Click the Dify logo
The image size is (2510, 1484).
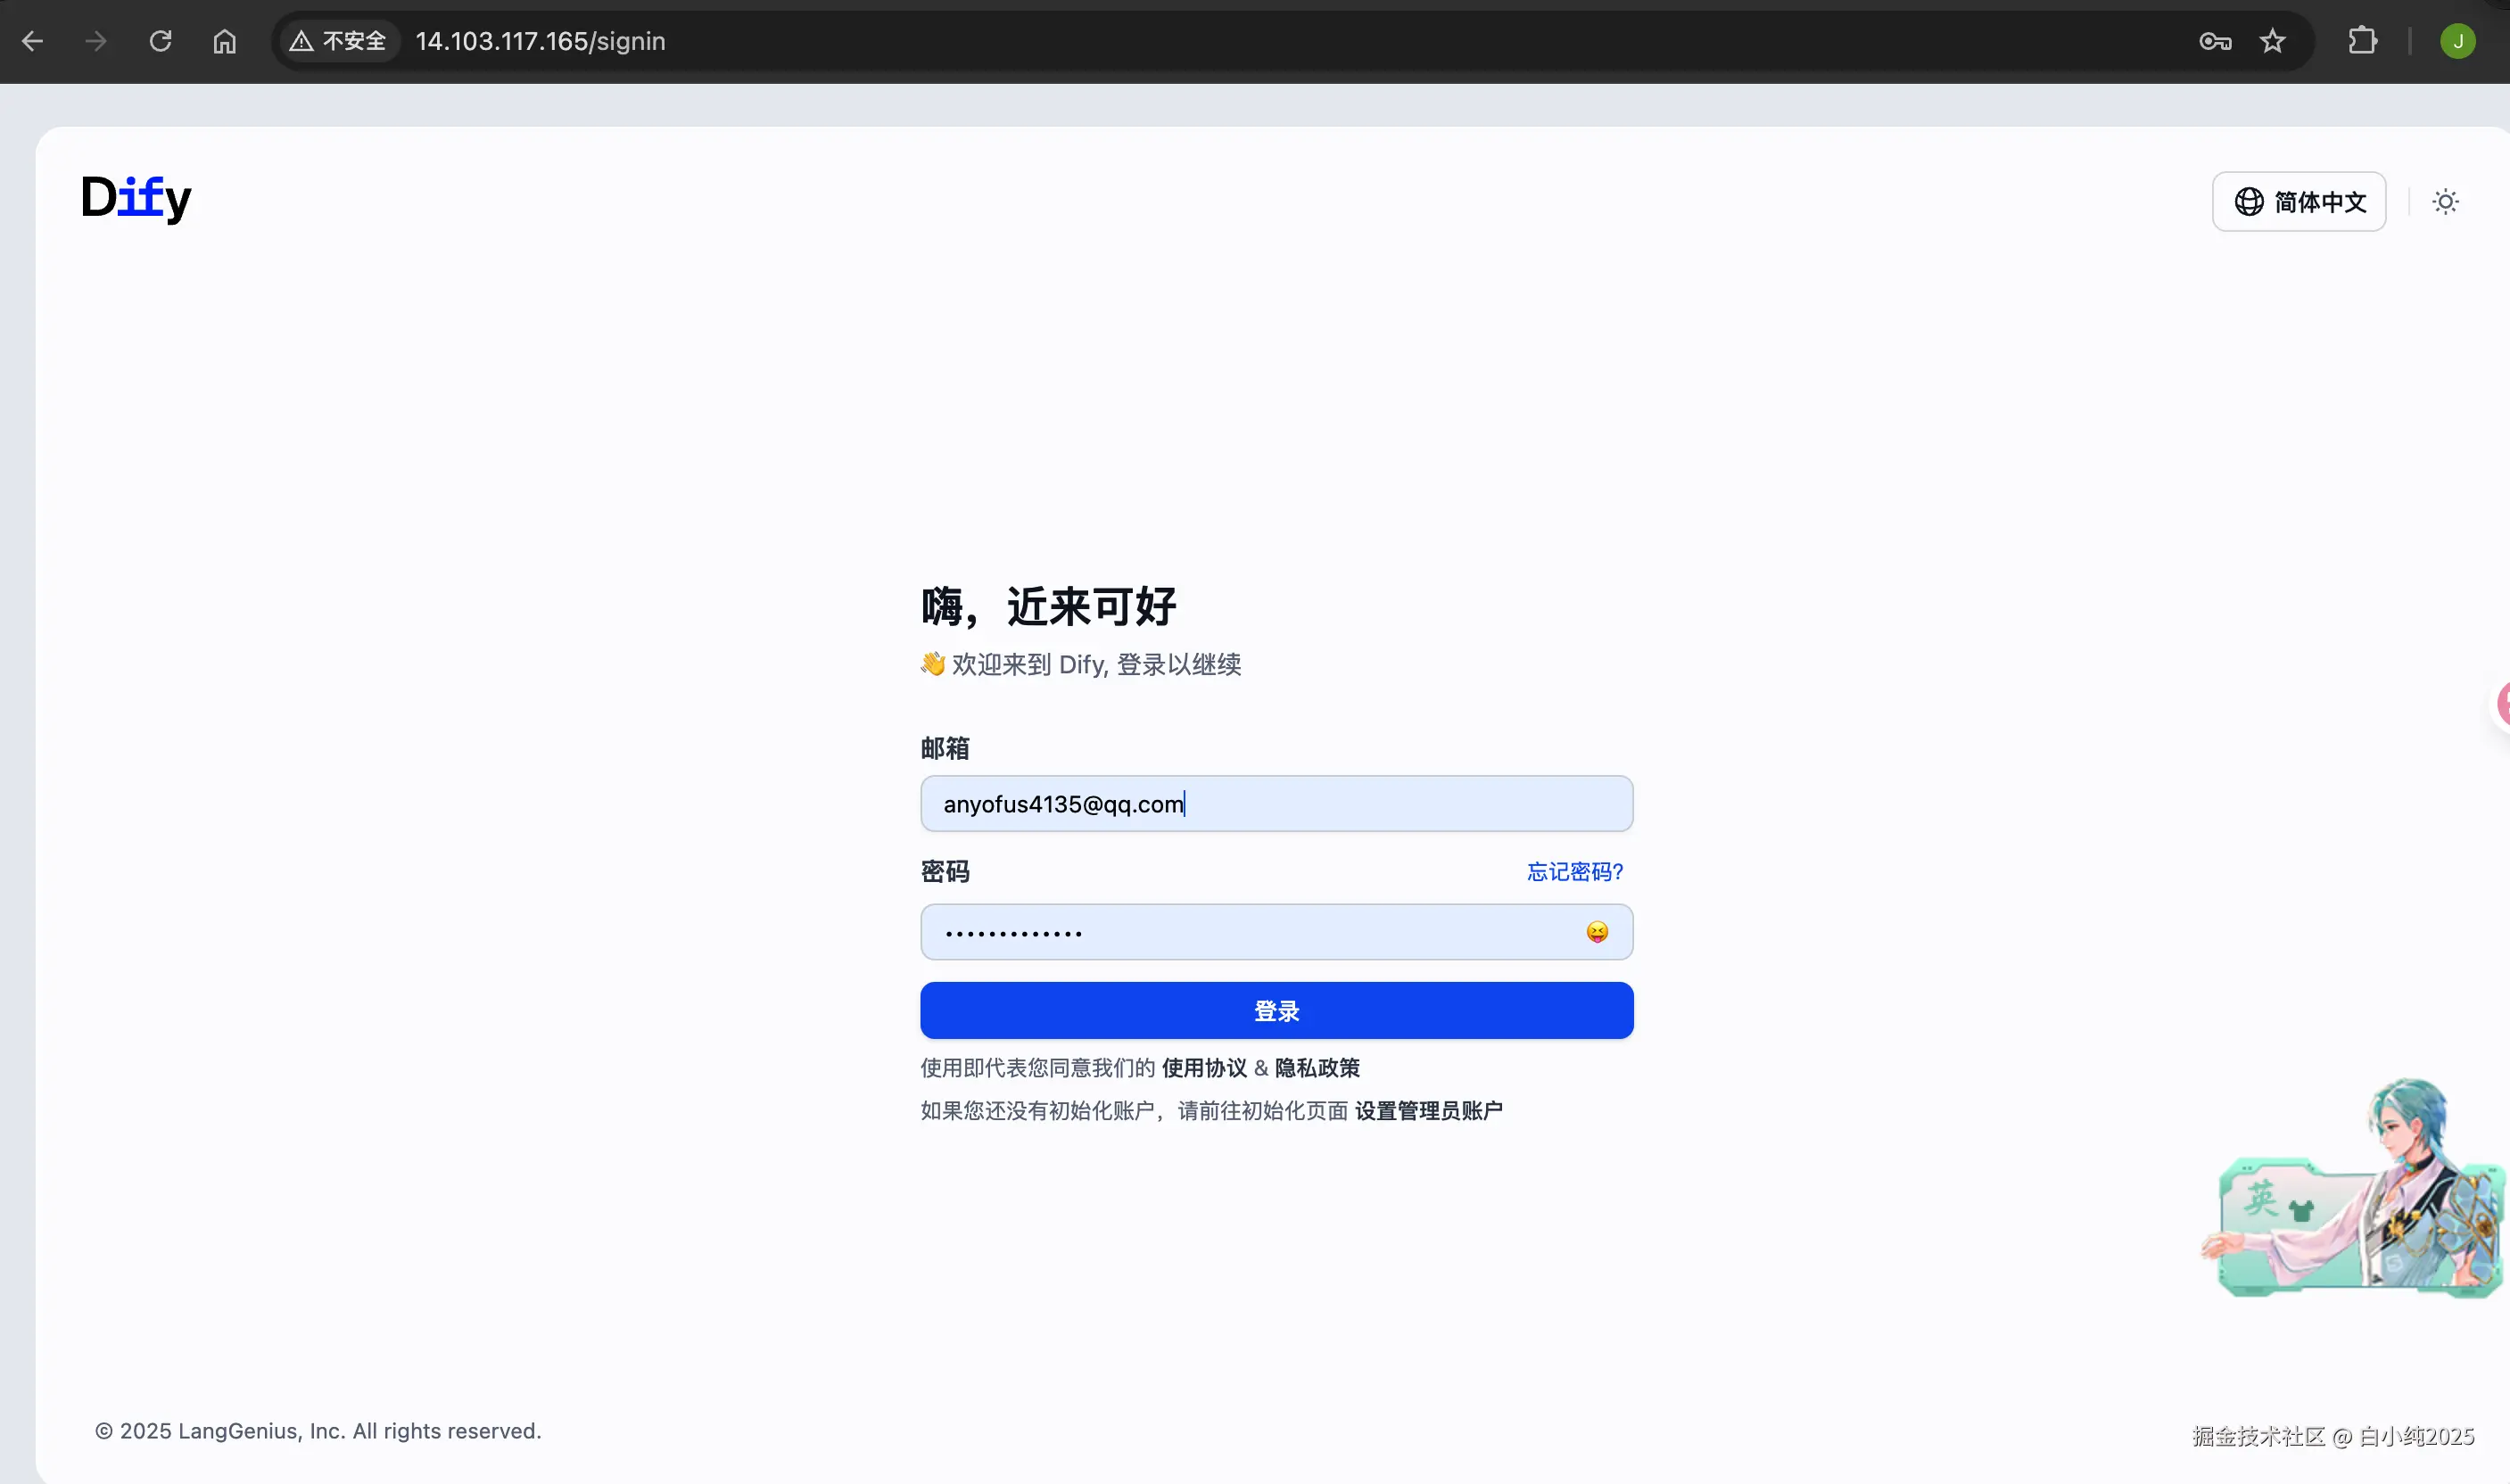pyautogui.click(x=136, y=198)
